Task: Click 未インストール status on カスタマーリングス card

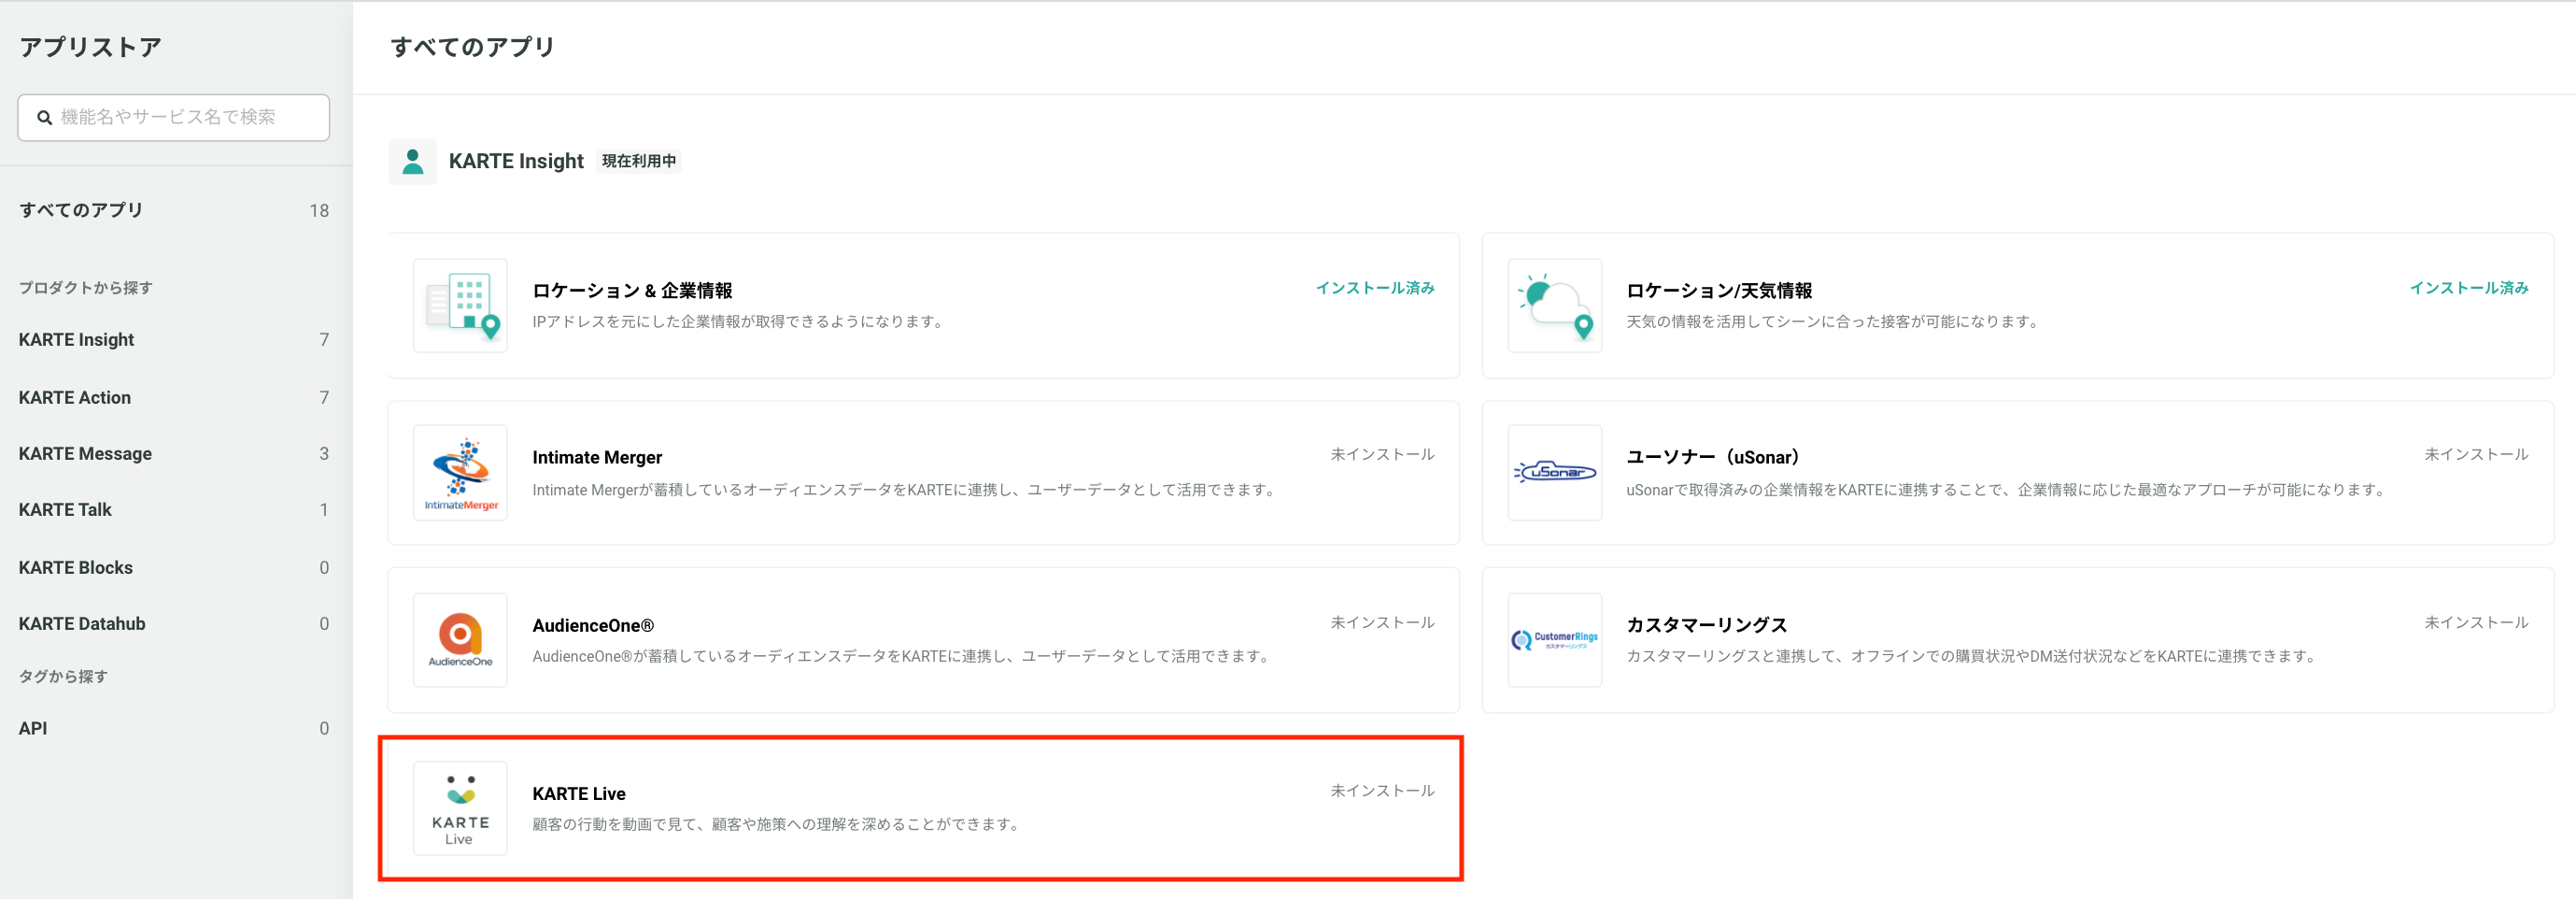Action: pyautogui.click(x=2476, y=623)
